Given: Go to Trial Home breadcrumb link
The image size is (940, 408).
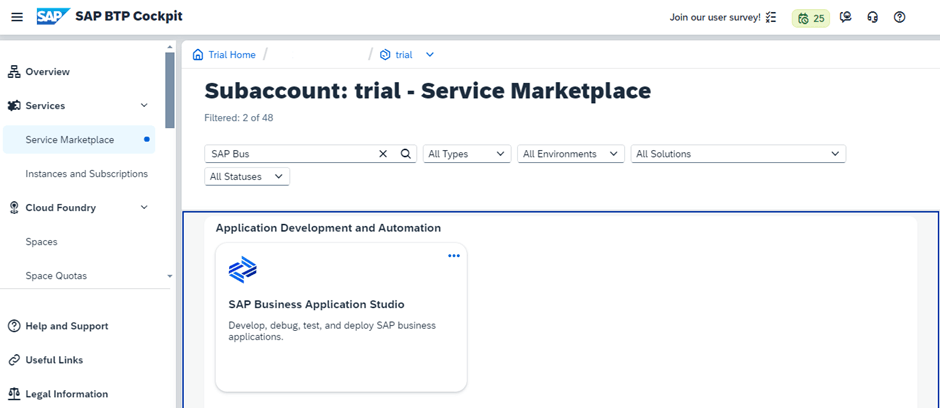Looking at the screenshot, I should [232, 55].
